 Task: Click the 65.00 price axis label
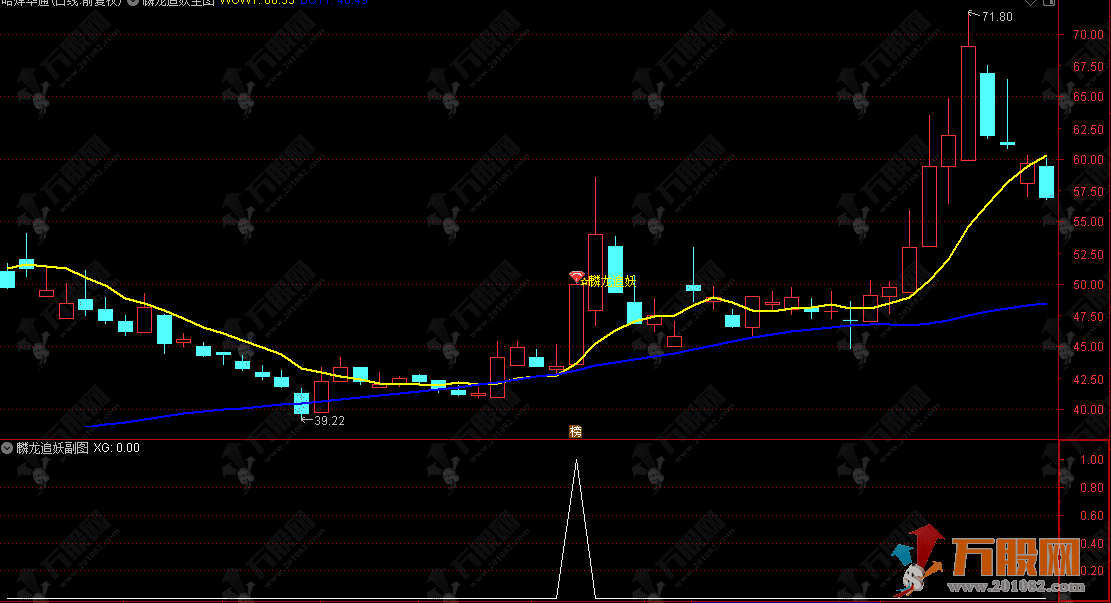click(x=1088, y=97)
